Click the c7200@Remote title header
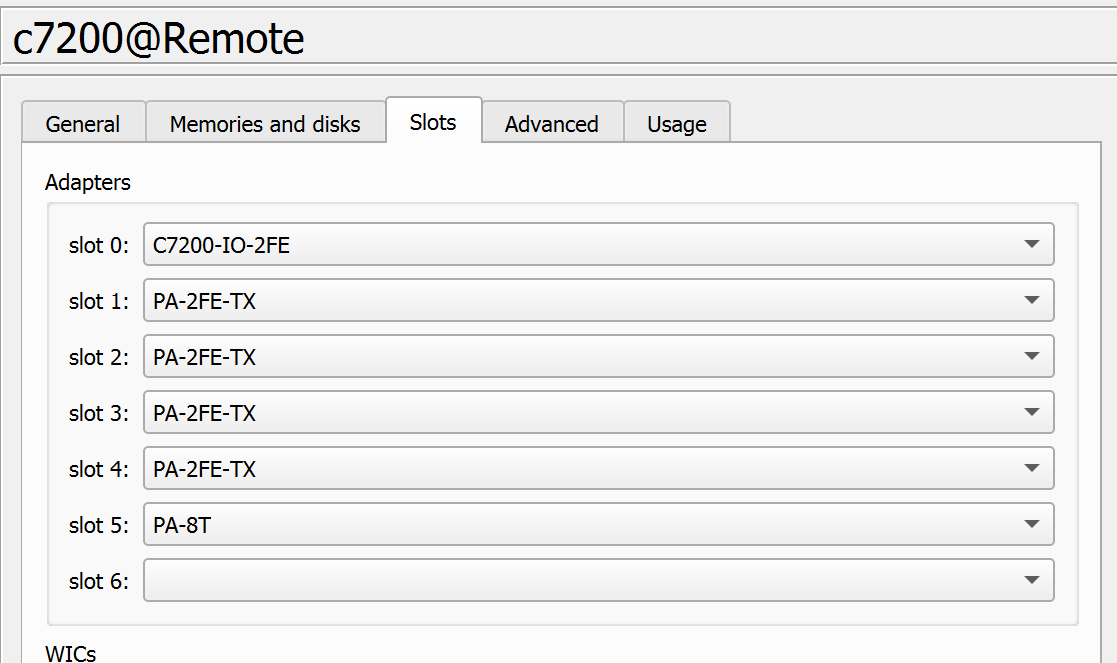 pos(159,39)
